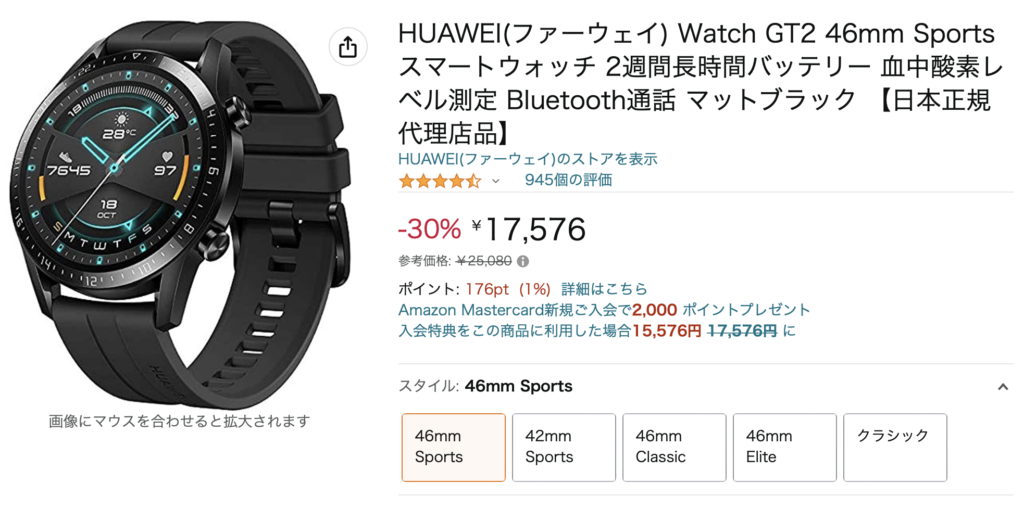
Task: Choose the 46mm Classic style
Action: pos(674,447)
